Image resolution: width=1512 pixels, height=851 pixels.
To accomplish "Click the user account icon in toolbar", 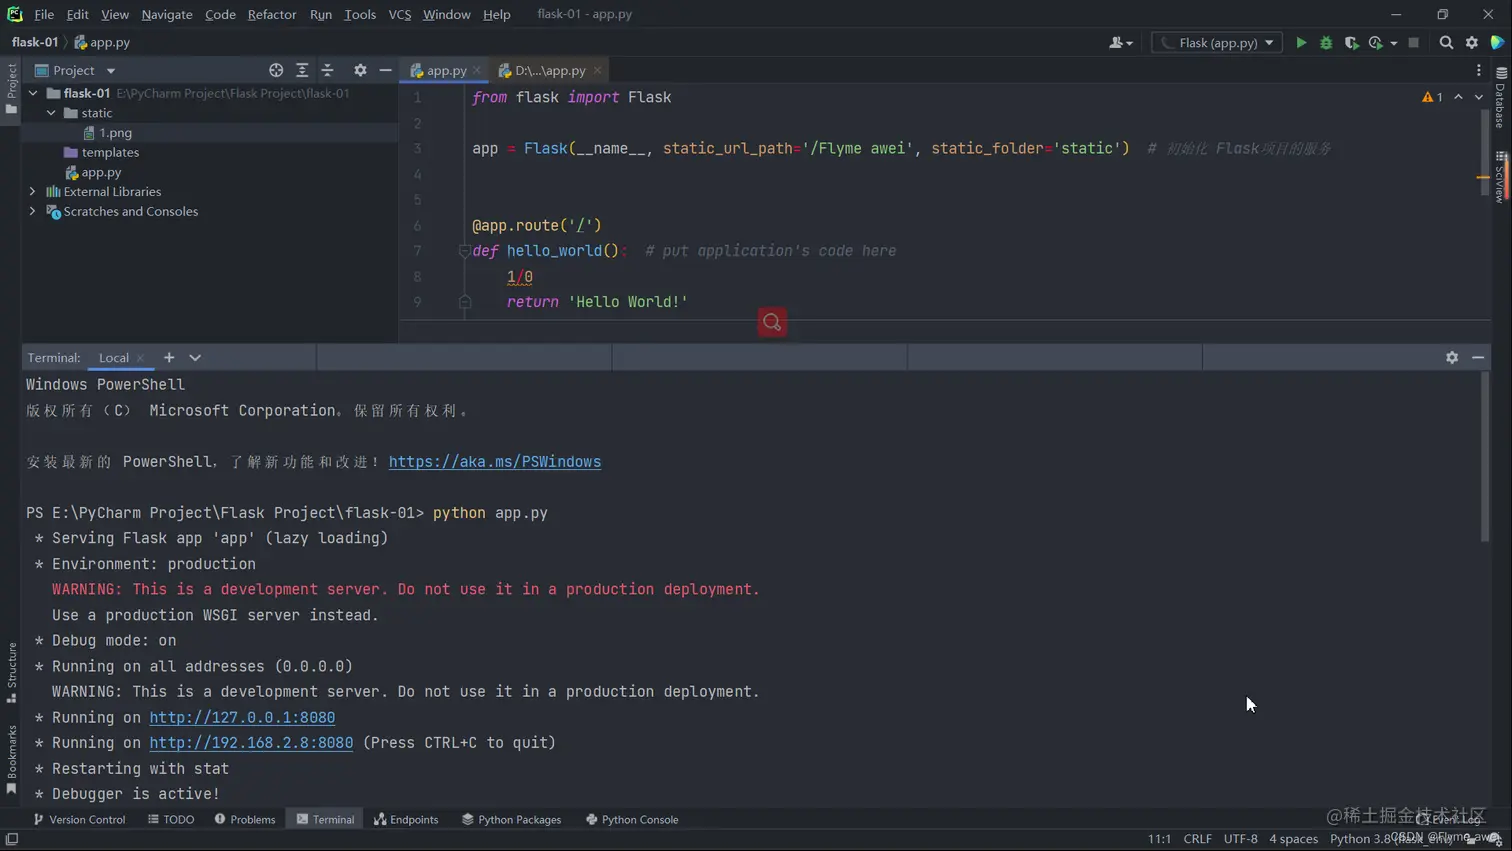I will click(x=1120, y=43).
